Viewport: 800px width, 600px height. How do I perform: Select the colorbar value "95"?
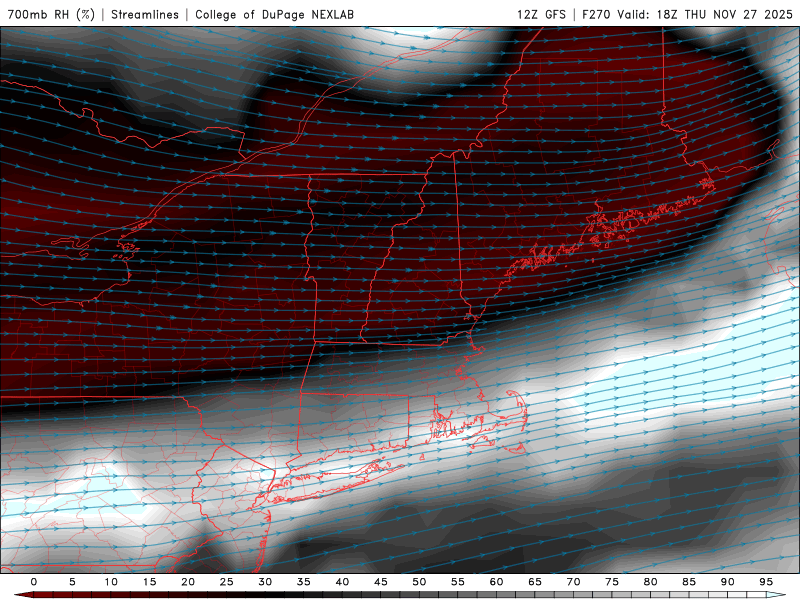(766, 582)
